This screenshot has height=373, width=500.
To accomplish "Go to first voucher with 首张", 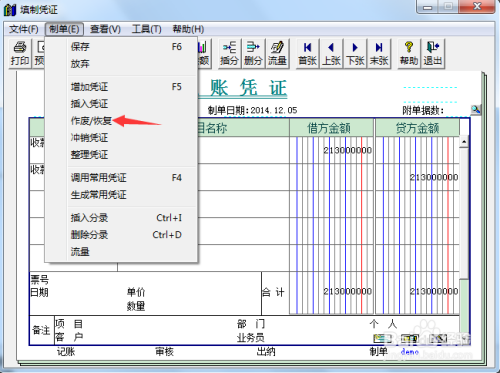I will point(307,53).
